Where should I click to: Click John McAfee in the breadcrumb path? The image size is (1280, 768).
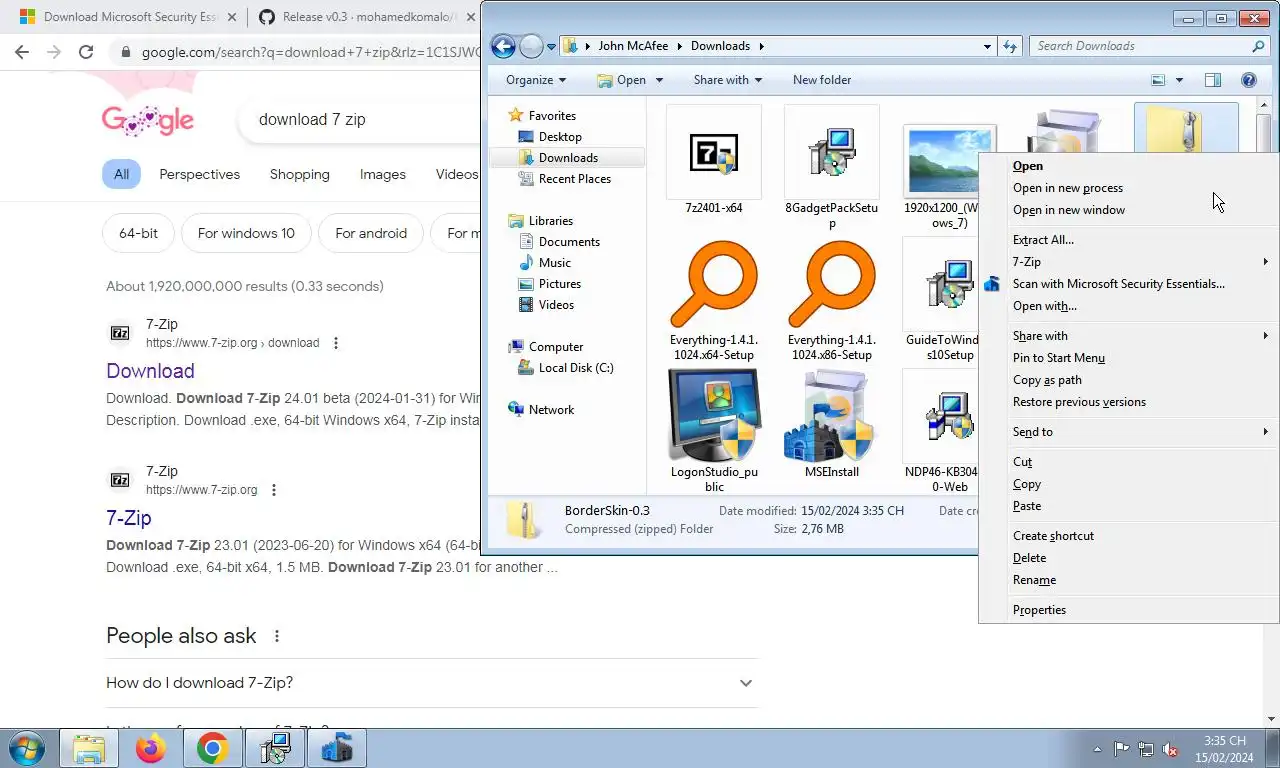[x=633, y=46]
